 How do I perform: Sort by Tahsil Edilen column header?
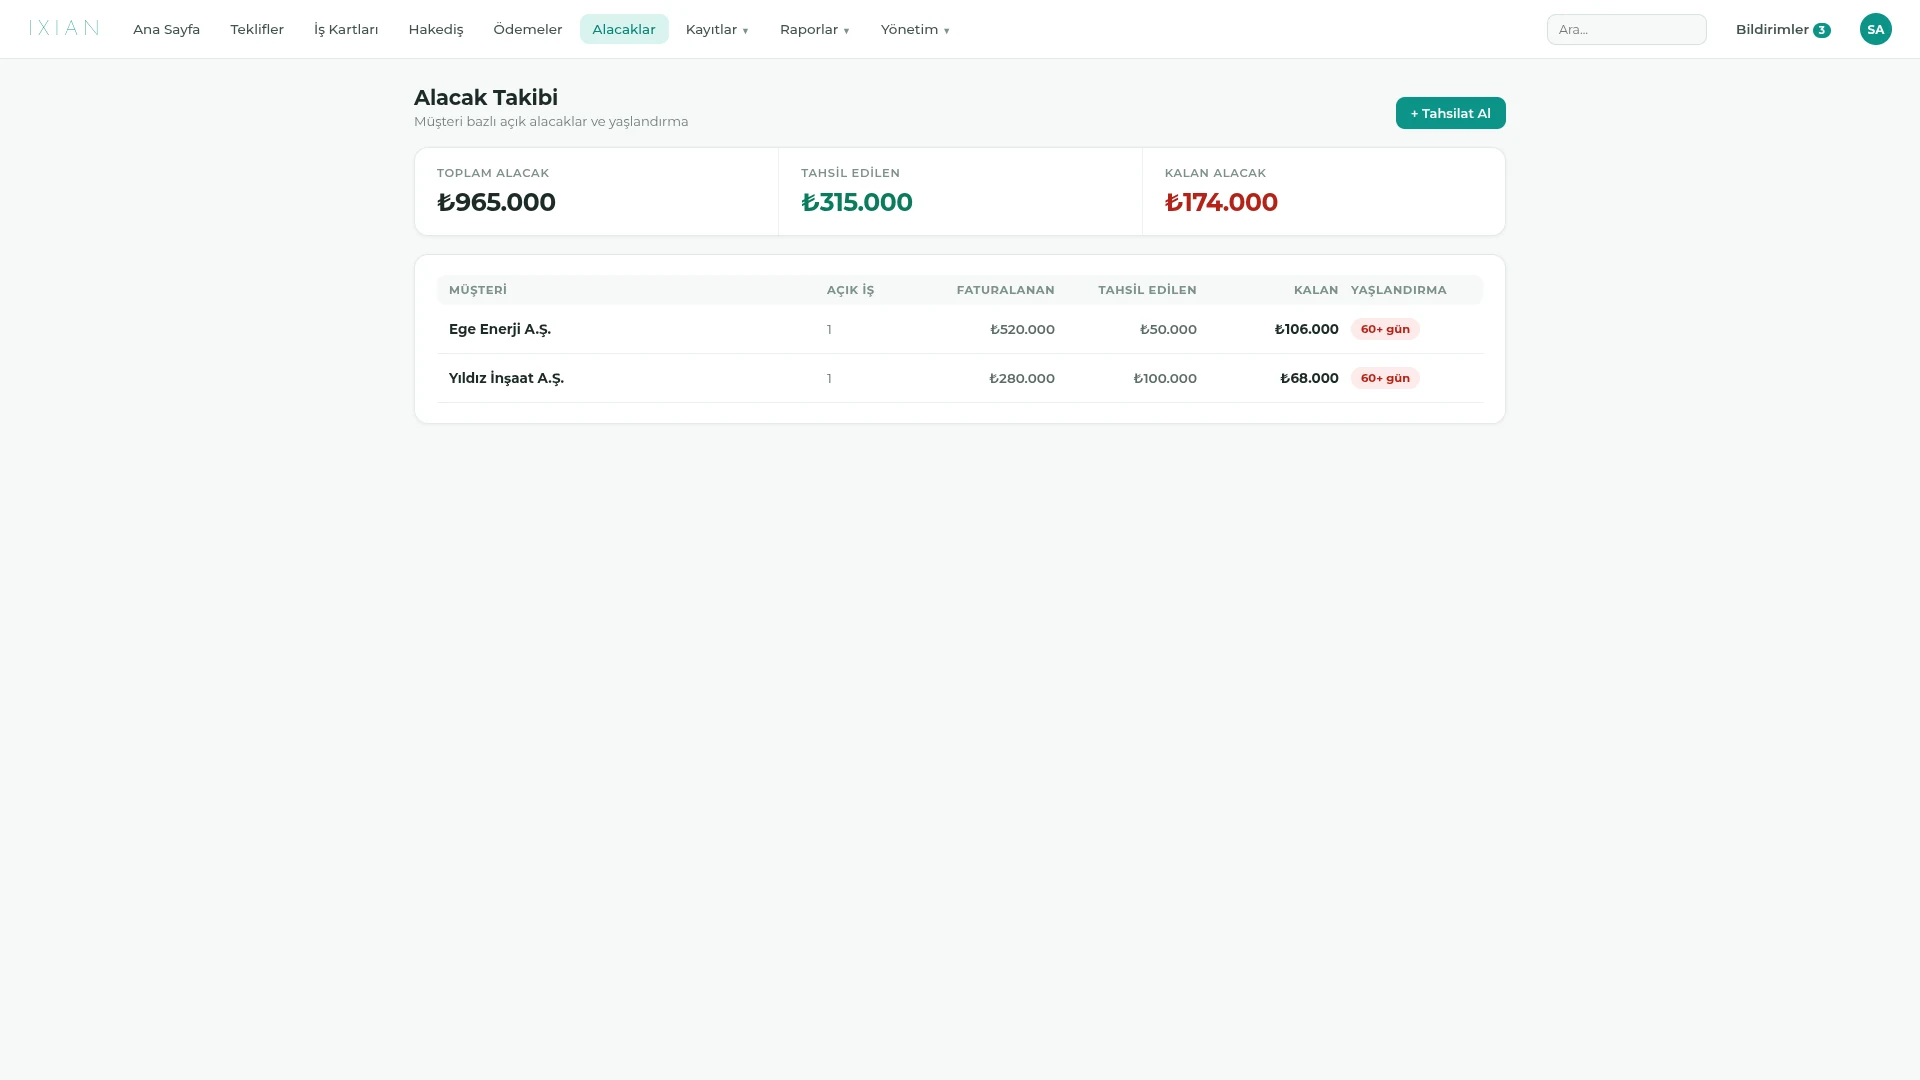point(1147,290)
